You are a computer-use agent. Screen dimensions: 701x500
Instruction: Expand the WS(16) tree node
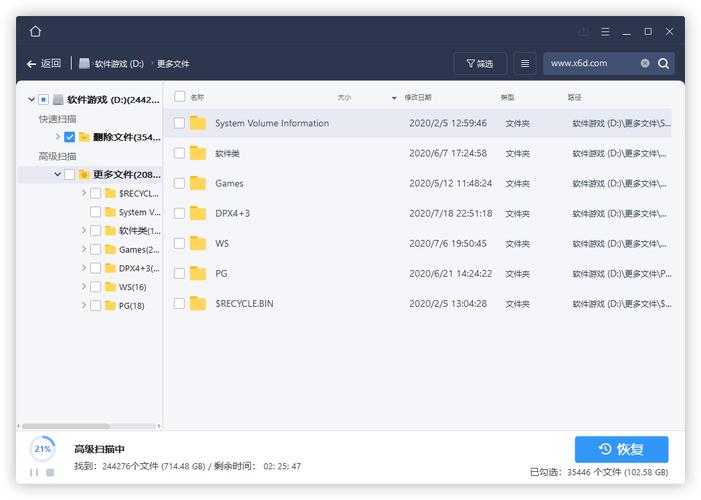pyautogui.click(x=84, y=286)
